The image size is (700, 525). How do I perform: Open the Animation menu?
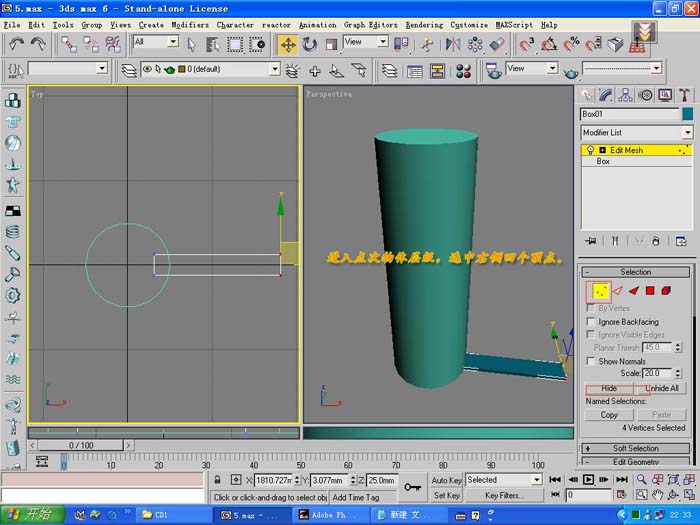click(317, 25)
